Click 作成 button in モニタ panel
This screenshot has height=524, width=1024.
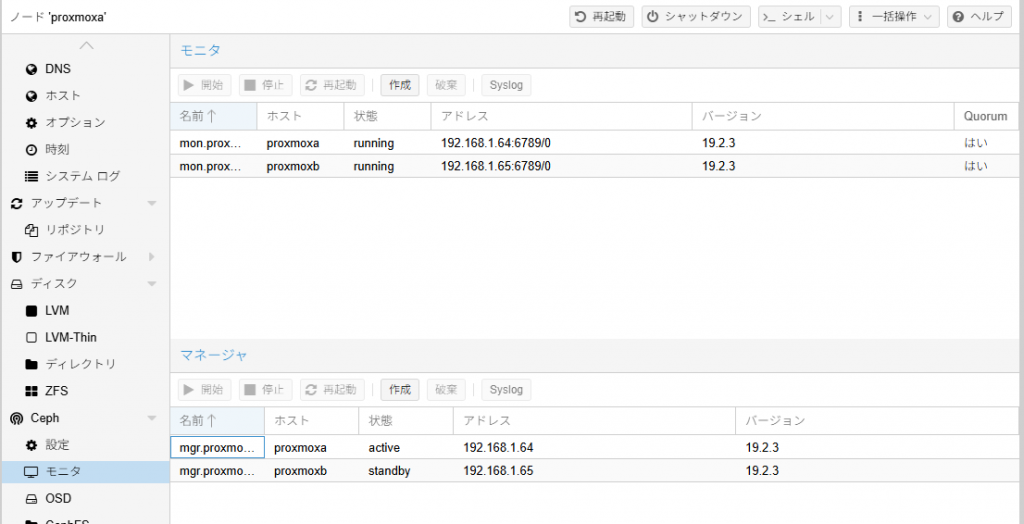[399, 85]
